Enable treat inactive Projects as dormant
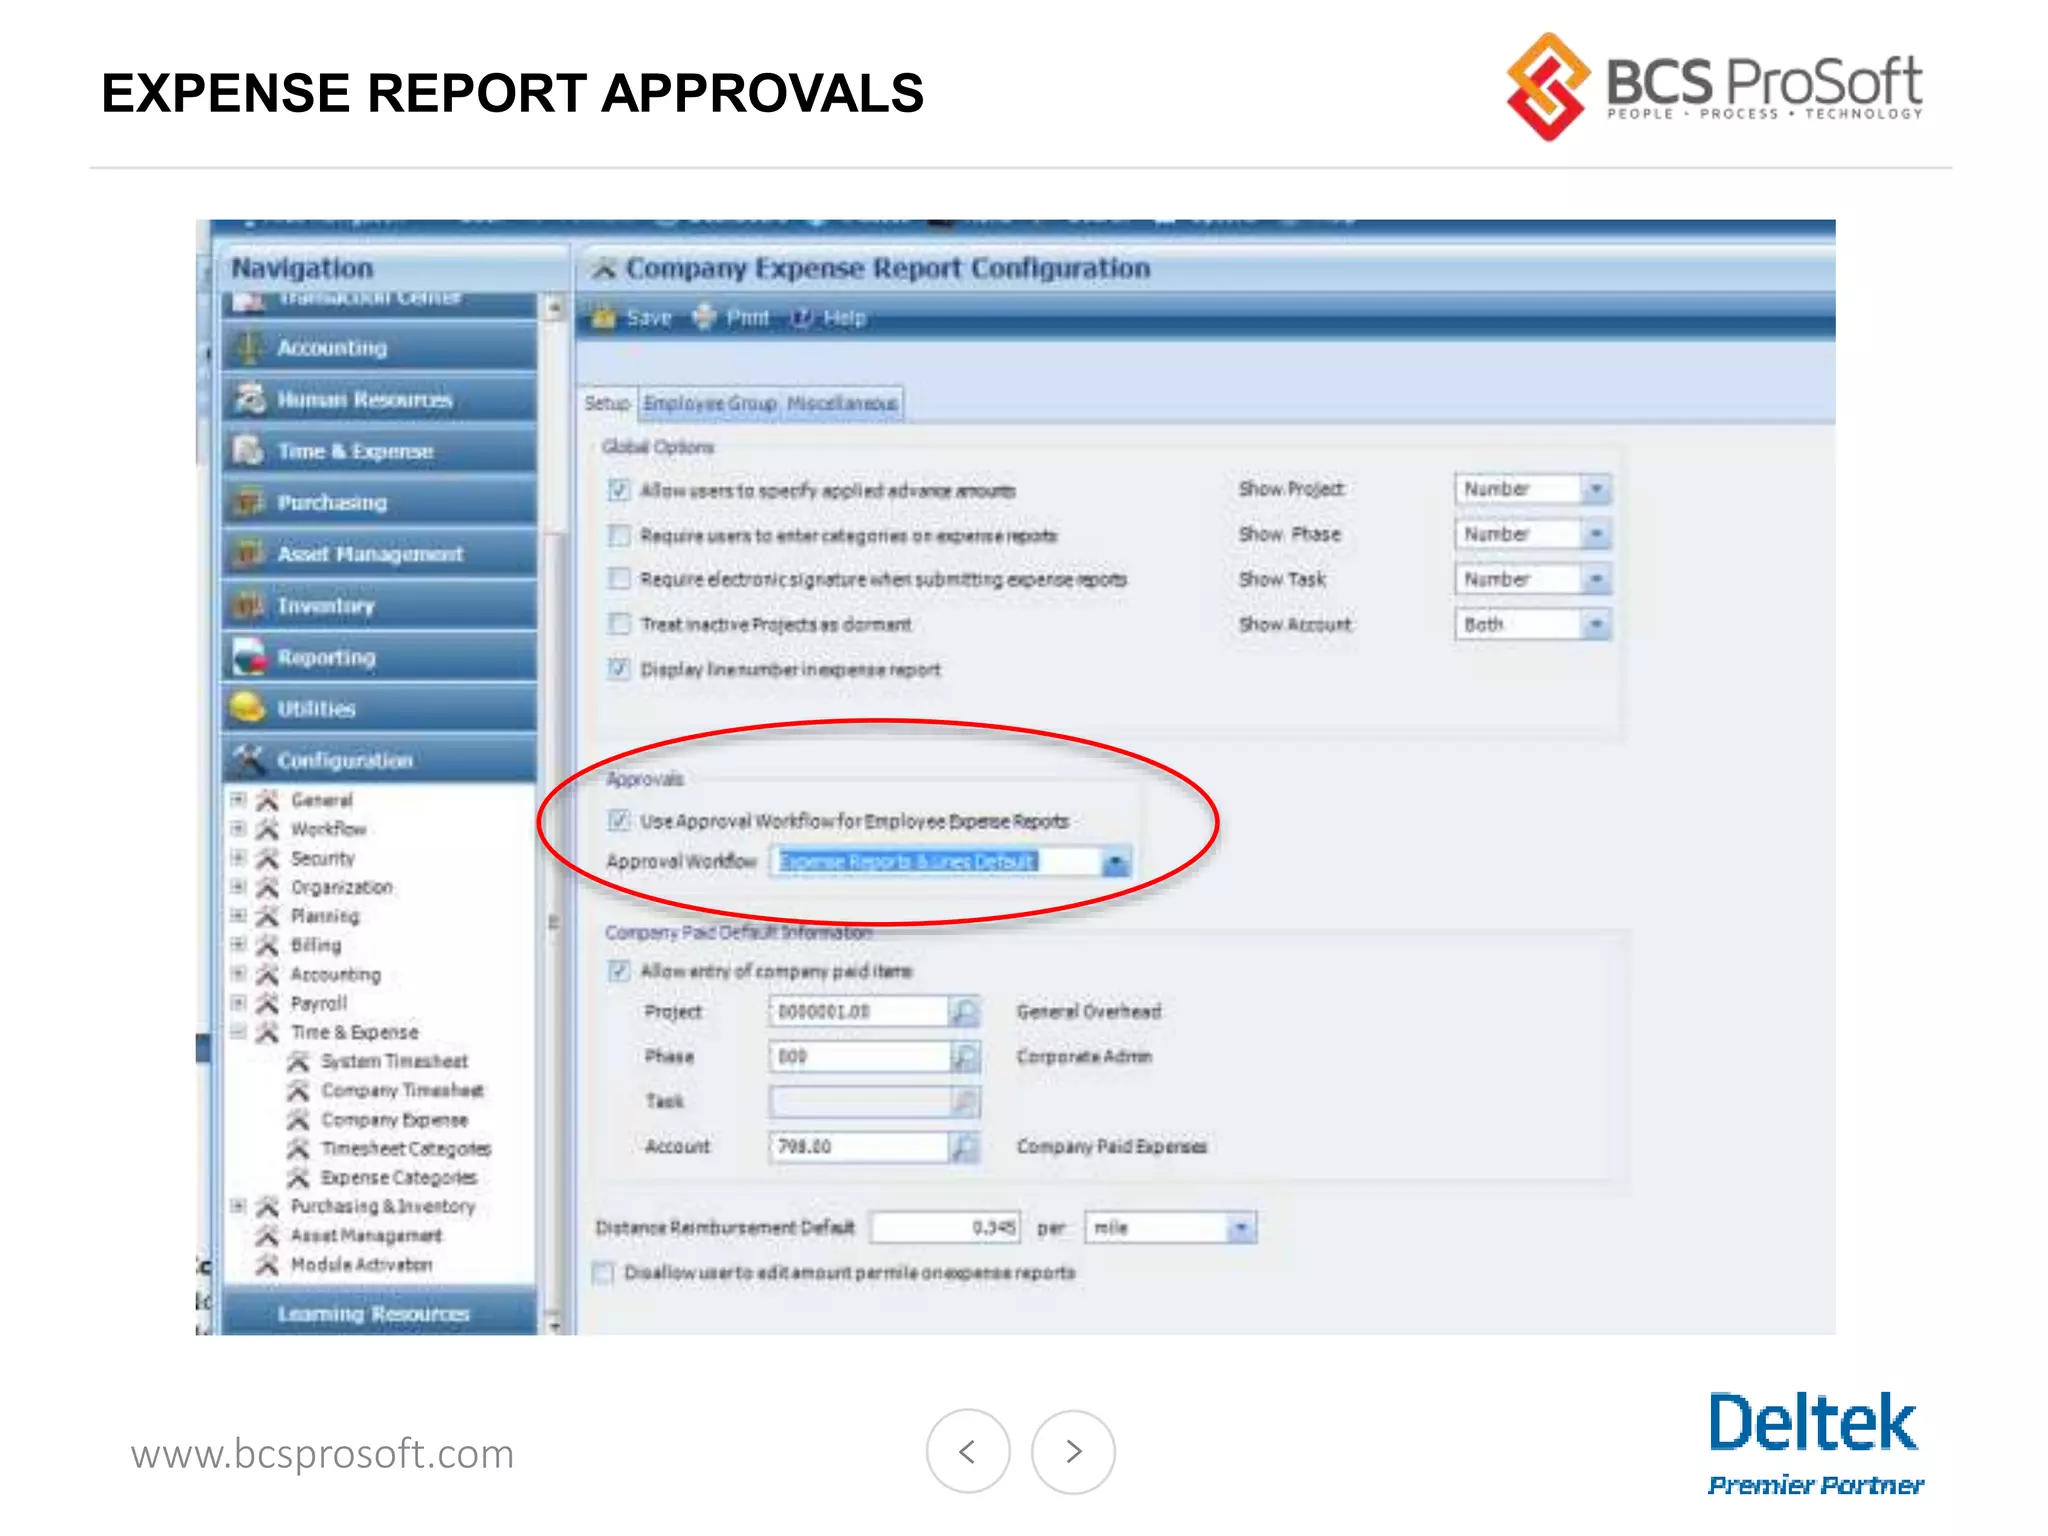This screenshot has width=2048, height=1536. point(619,624)
